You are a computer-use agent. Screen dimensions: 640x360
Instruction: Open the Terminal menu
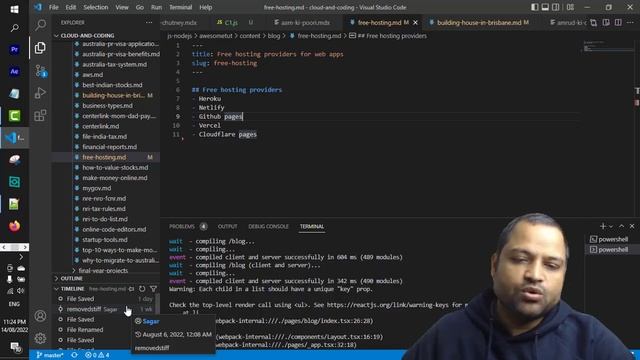180,7
